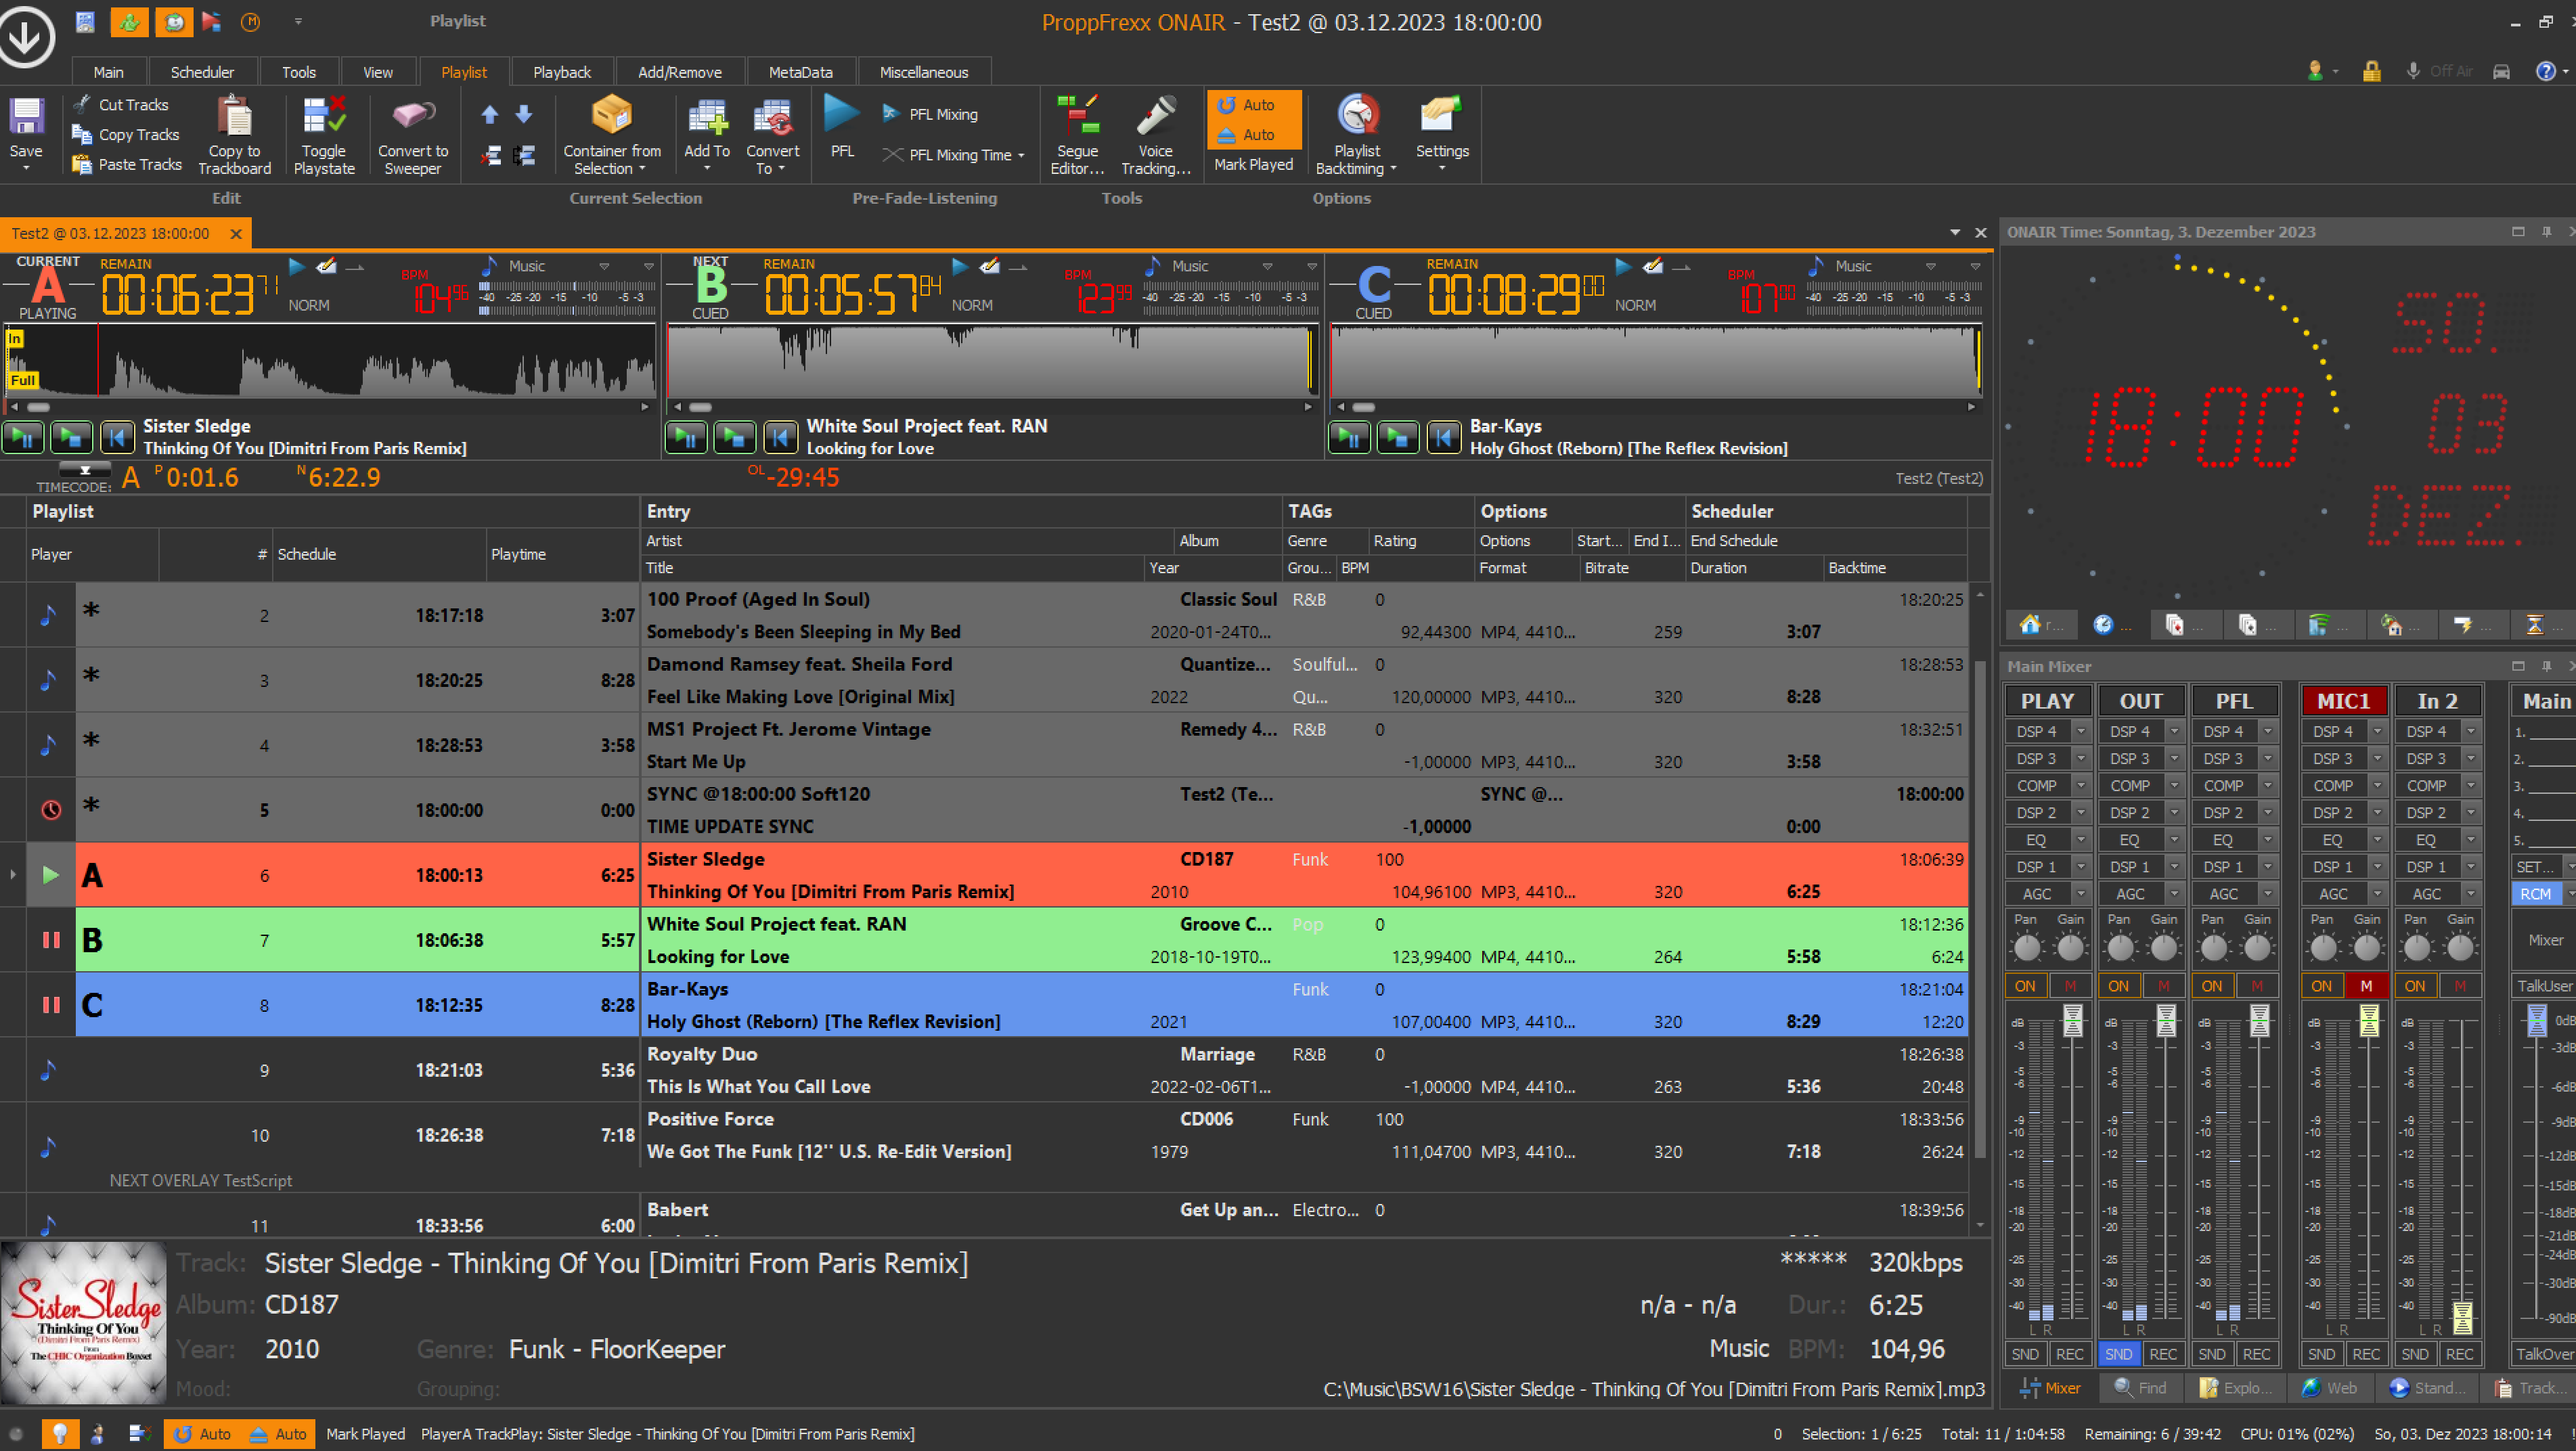Click Mark Played button in ribbon
This screenshot has height=1451, width=2576.
[x=1253, y=164]
